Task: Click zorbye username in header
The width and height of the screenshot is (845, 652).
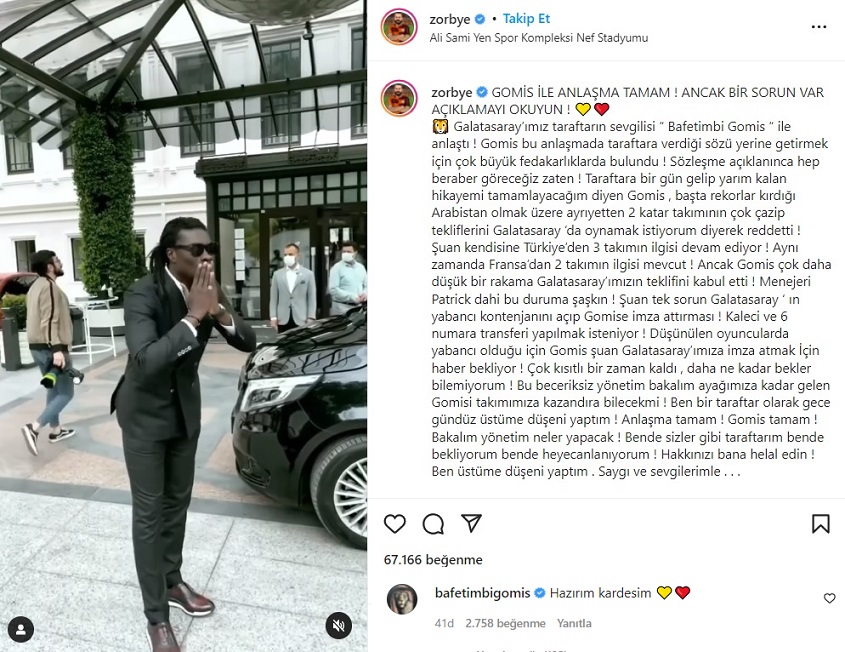Action: [450, 19]
